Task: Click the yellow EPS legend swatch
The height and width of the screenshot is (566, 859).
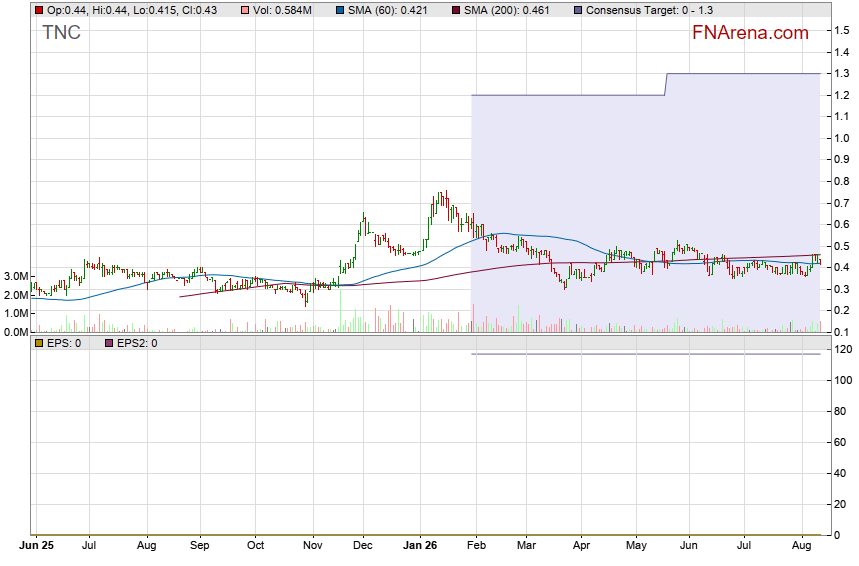Action: [39, 344]
